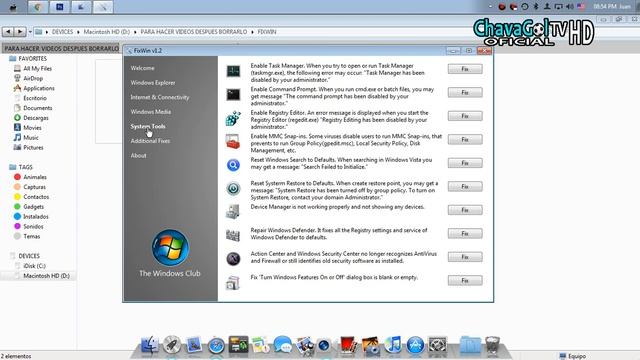
Task: Open Launchpad rocket in the dock
Action: (172, 345)
